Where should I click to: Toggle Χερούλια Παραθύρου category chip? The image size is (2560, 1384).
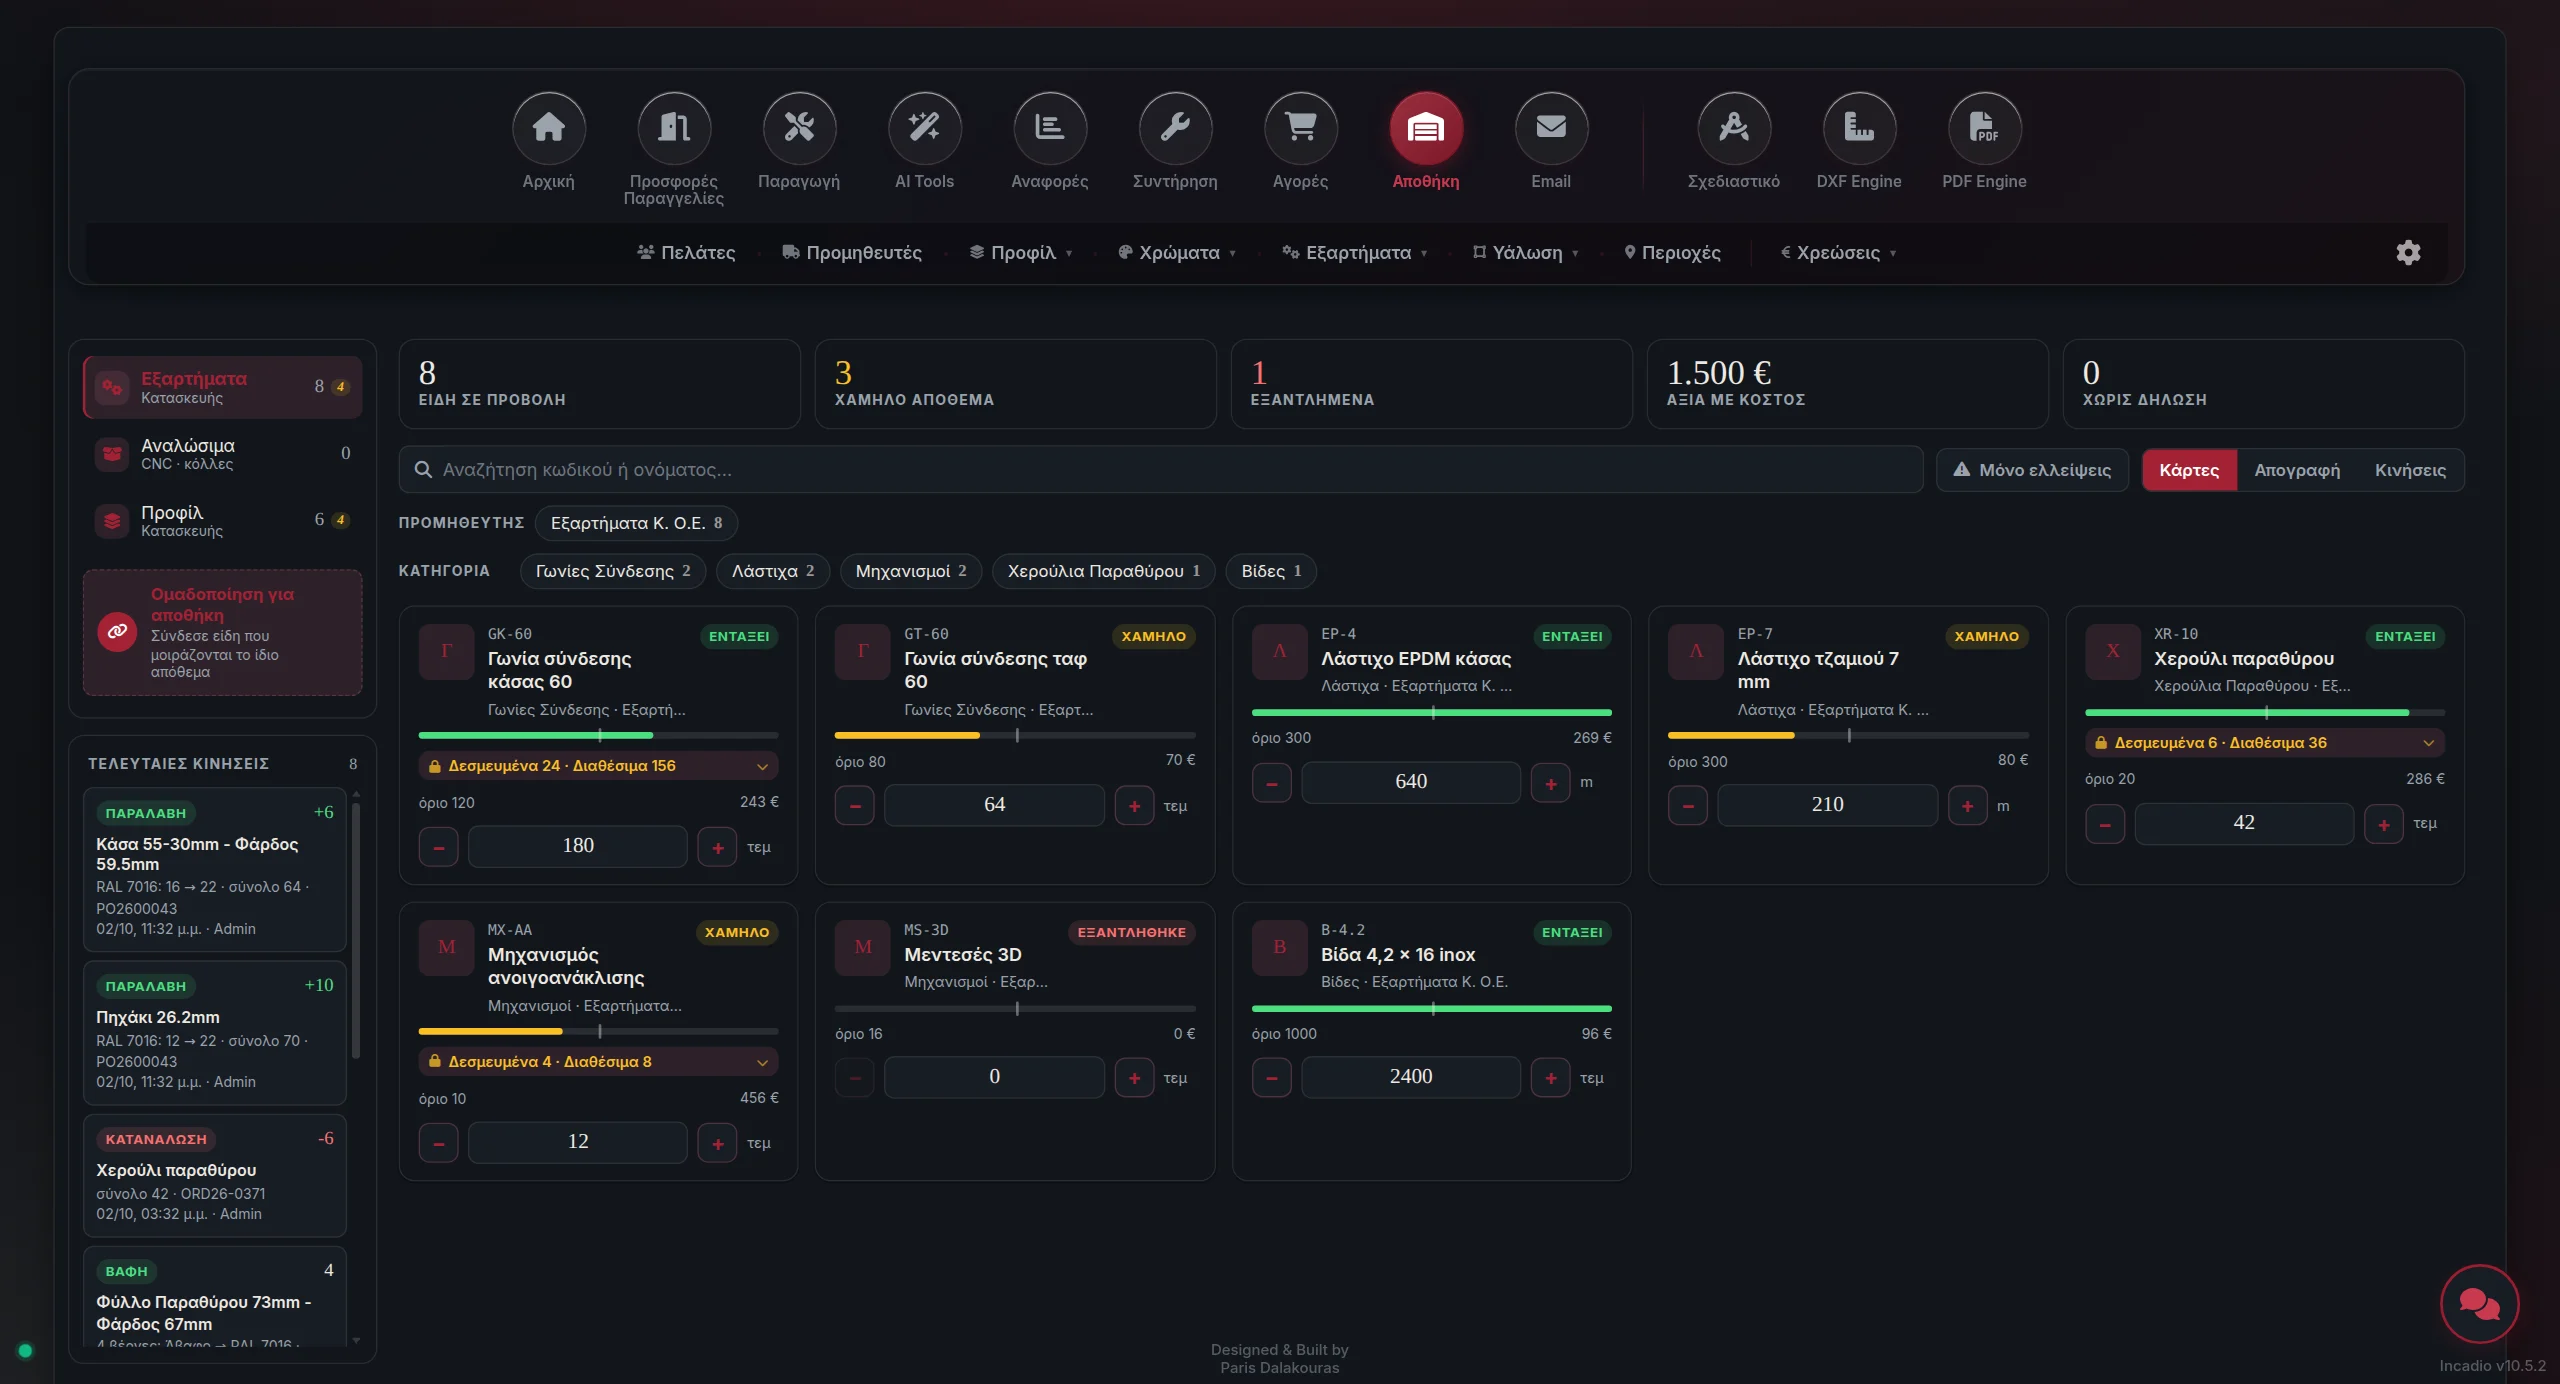[1103, 571]
